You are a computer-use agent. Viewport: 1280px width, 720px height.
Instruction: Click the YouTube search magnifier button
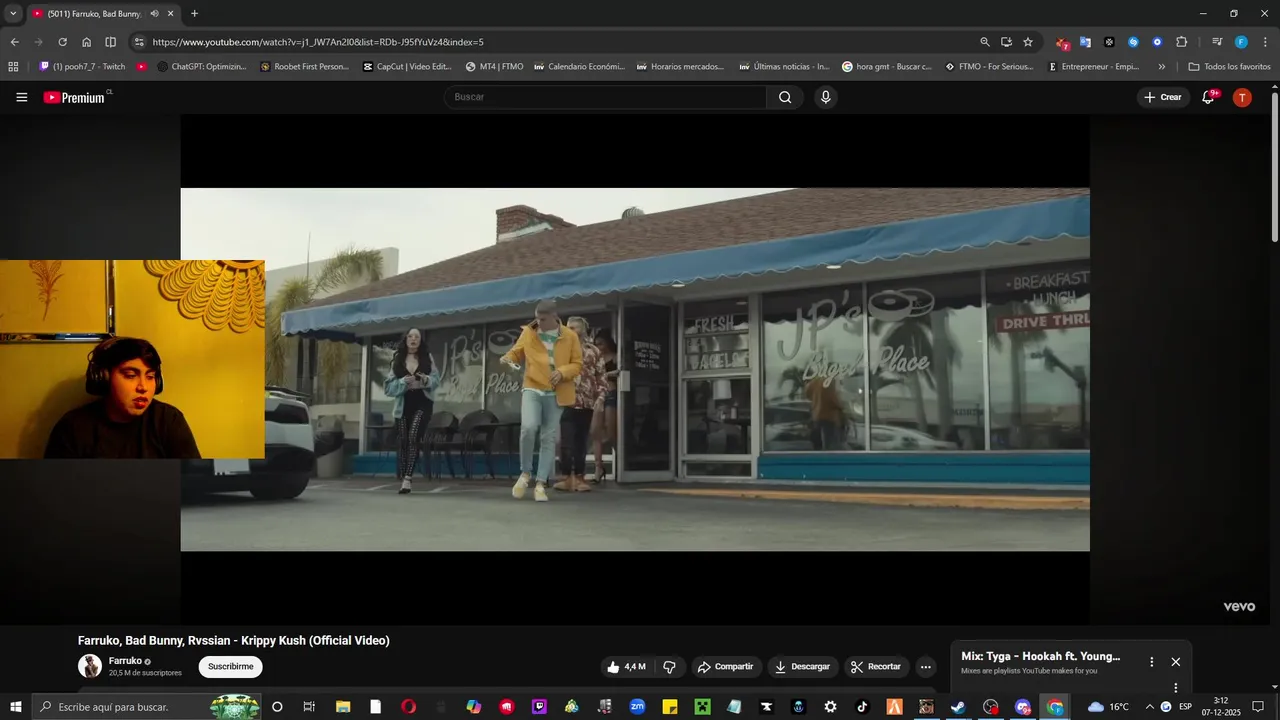(785, 97)
